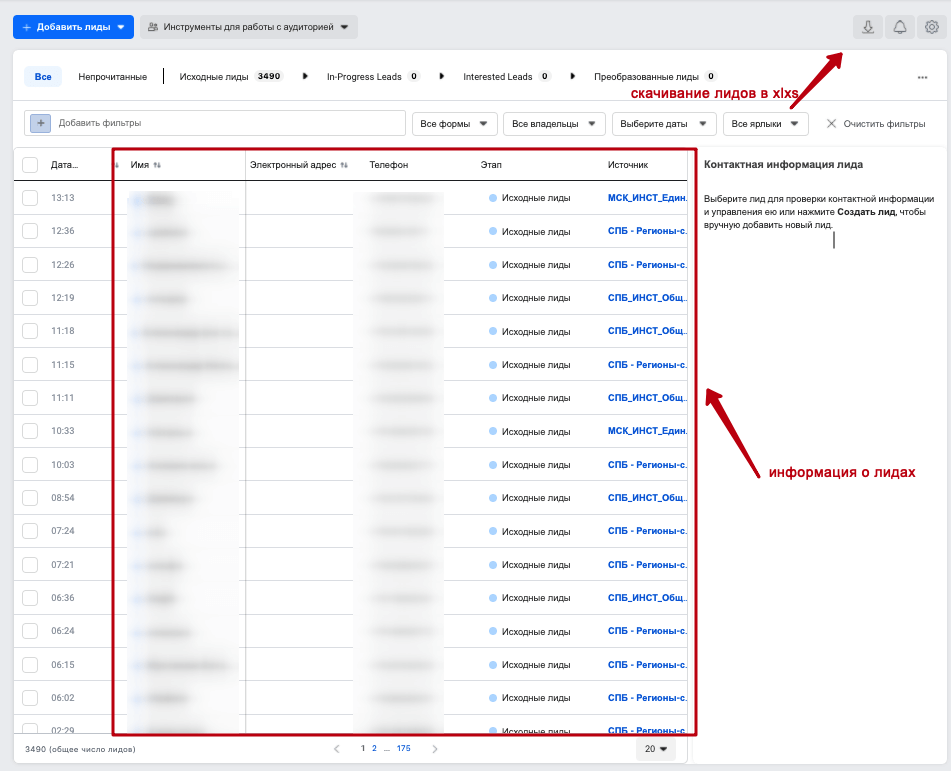Open the Выберите даты dropdown
Viewport: 951px width, 771px height.
tap(663, 124)
